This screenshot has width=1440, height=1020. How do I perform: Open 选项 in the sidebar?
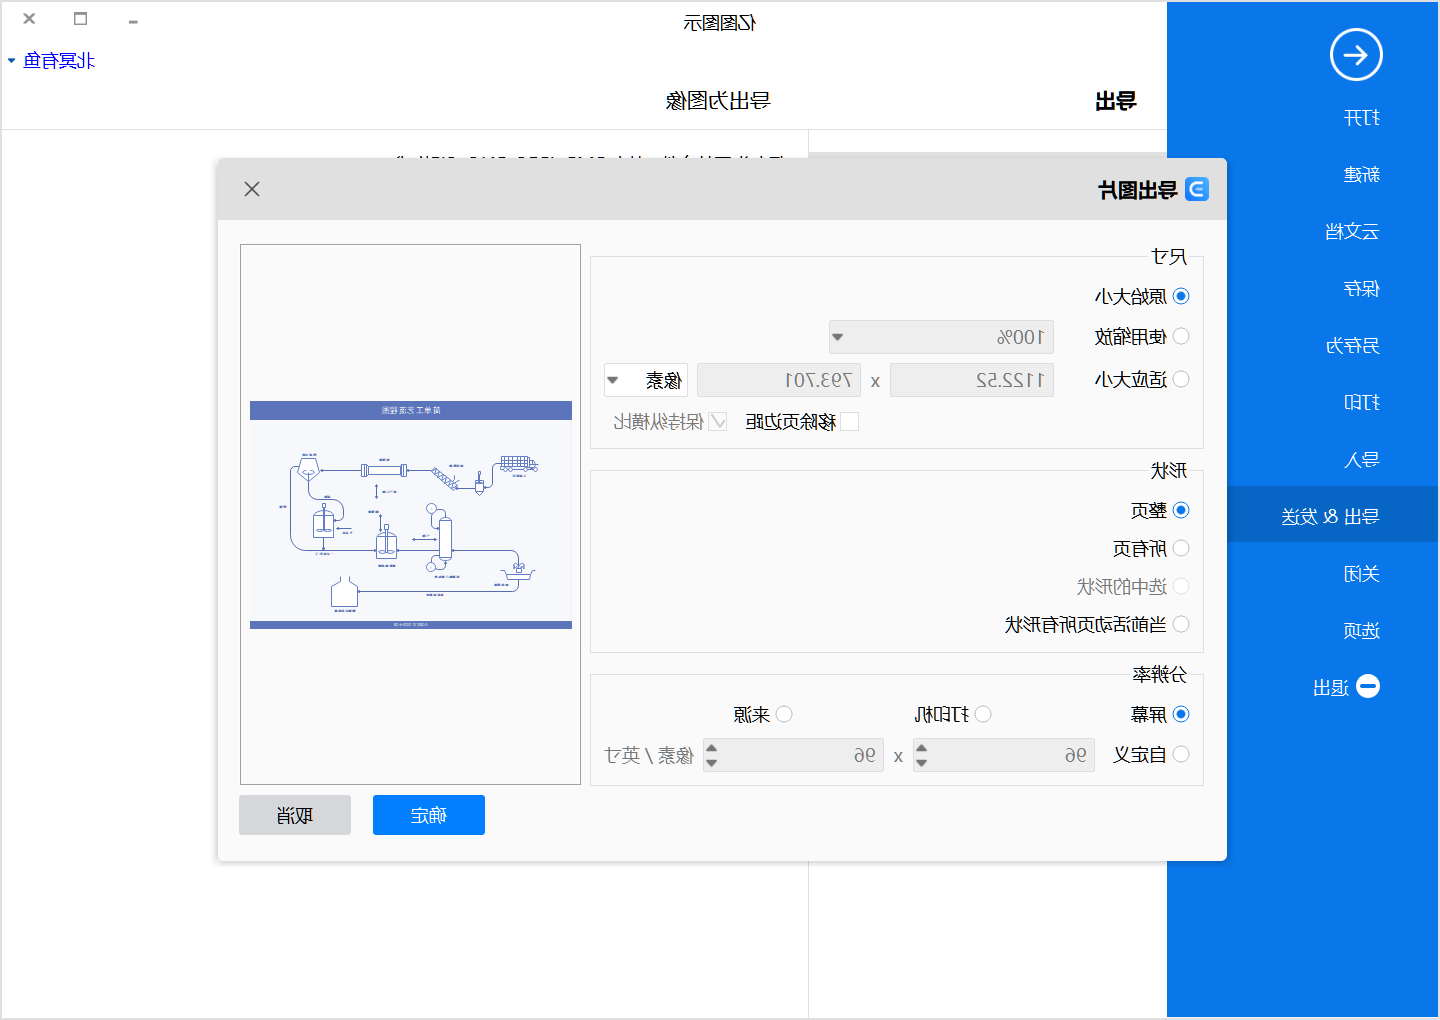point(1362,631)
